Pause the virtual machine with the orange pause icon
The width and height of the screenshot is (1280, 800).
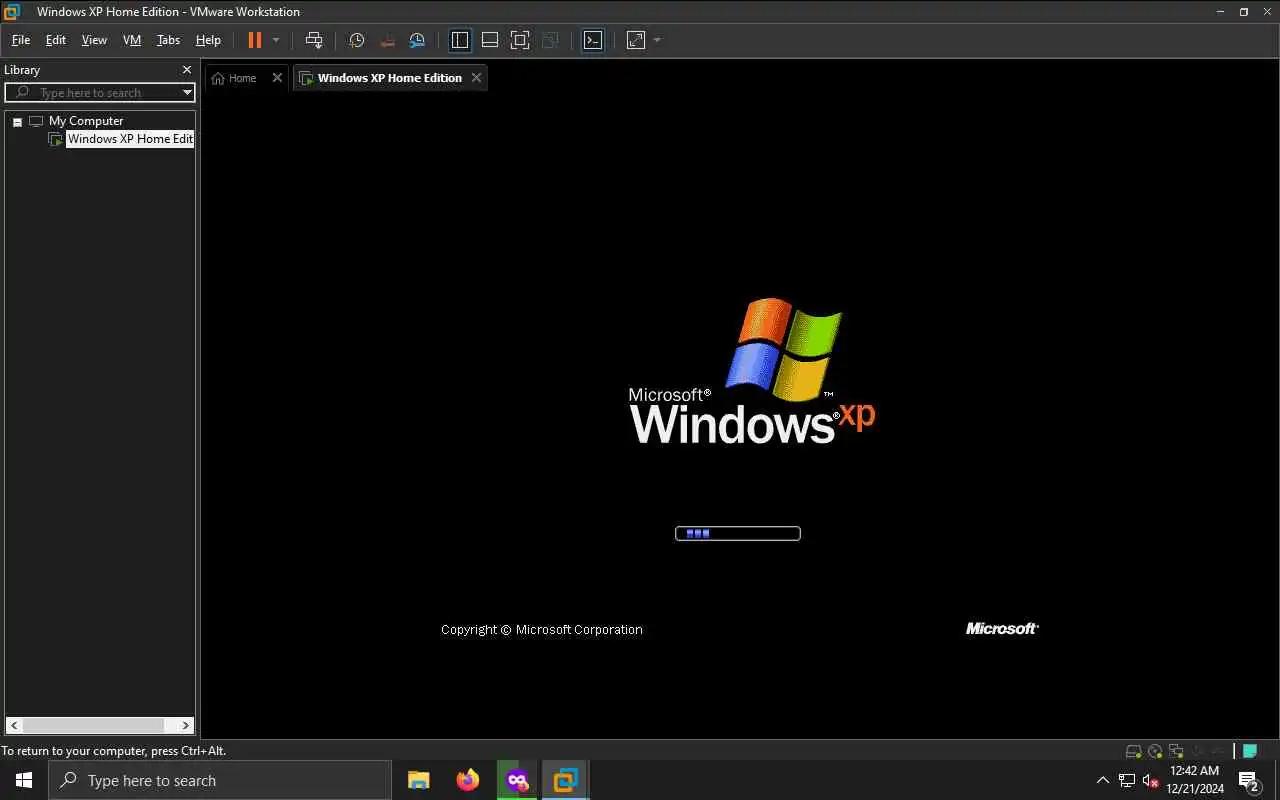click(254, 40)
